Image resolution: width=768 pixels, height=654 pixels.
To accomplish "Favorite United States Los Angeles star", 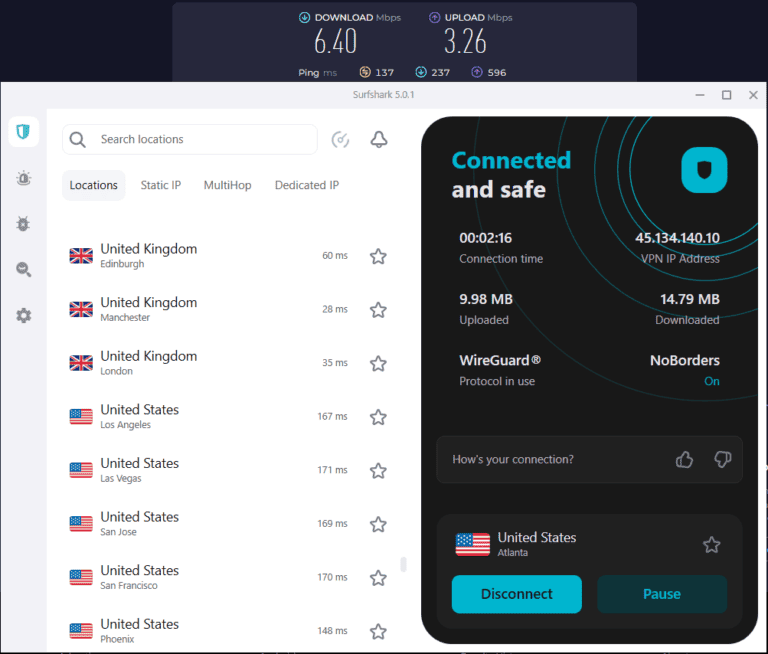I will click(378, 417).
